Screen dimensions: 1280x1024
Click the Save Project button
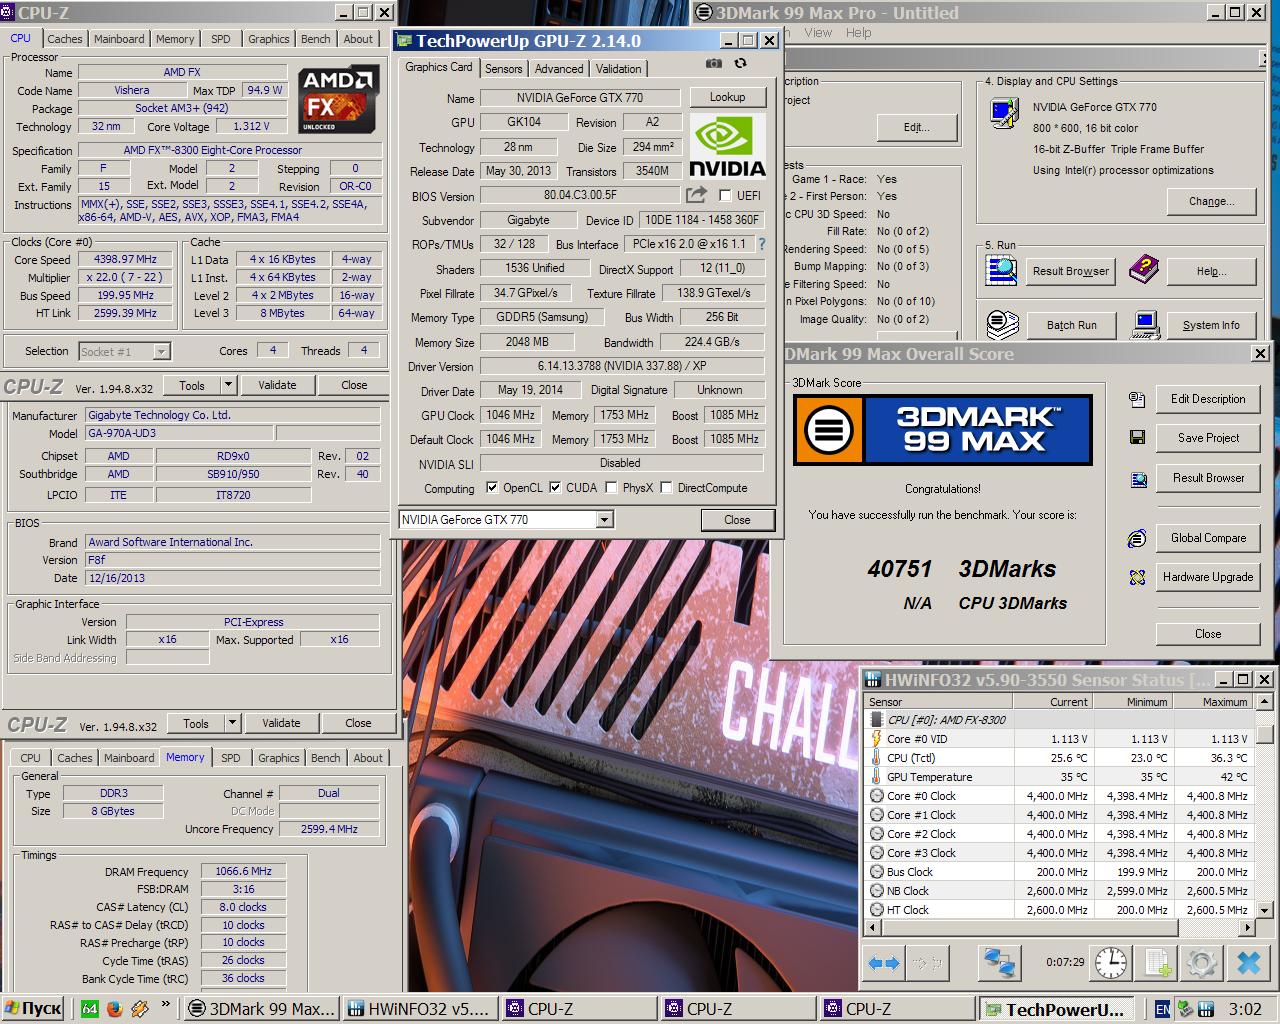[x=1208, y=438]
